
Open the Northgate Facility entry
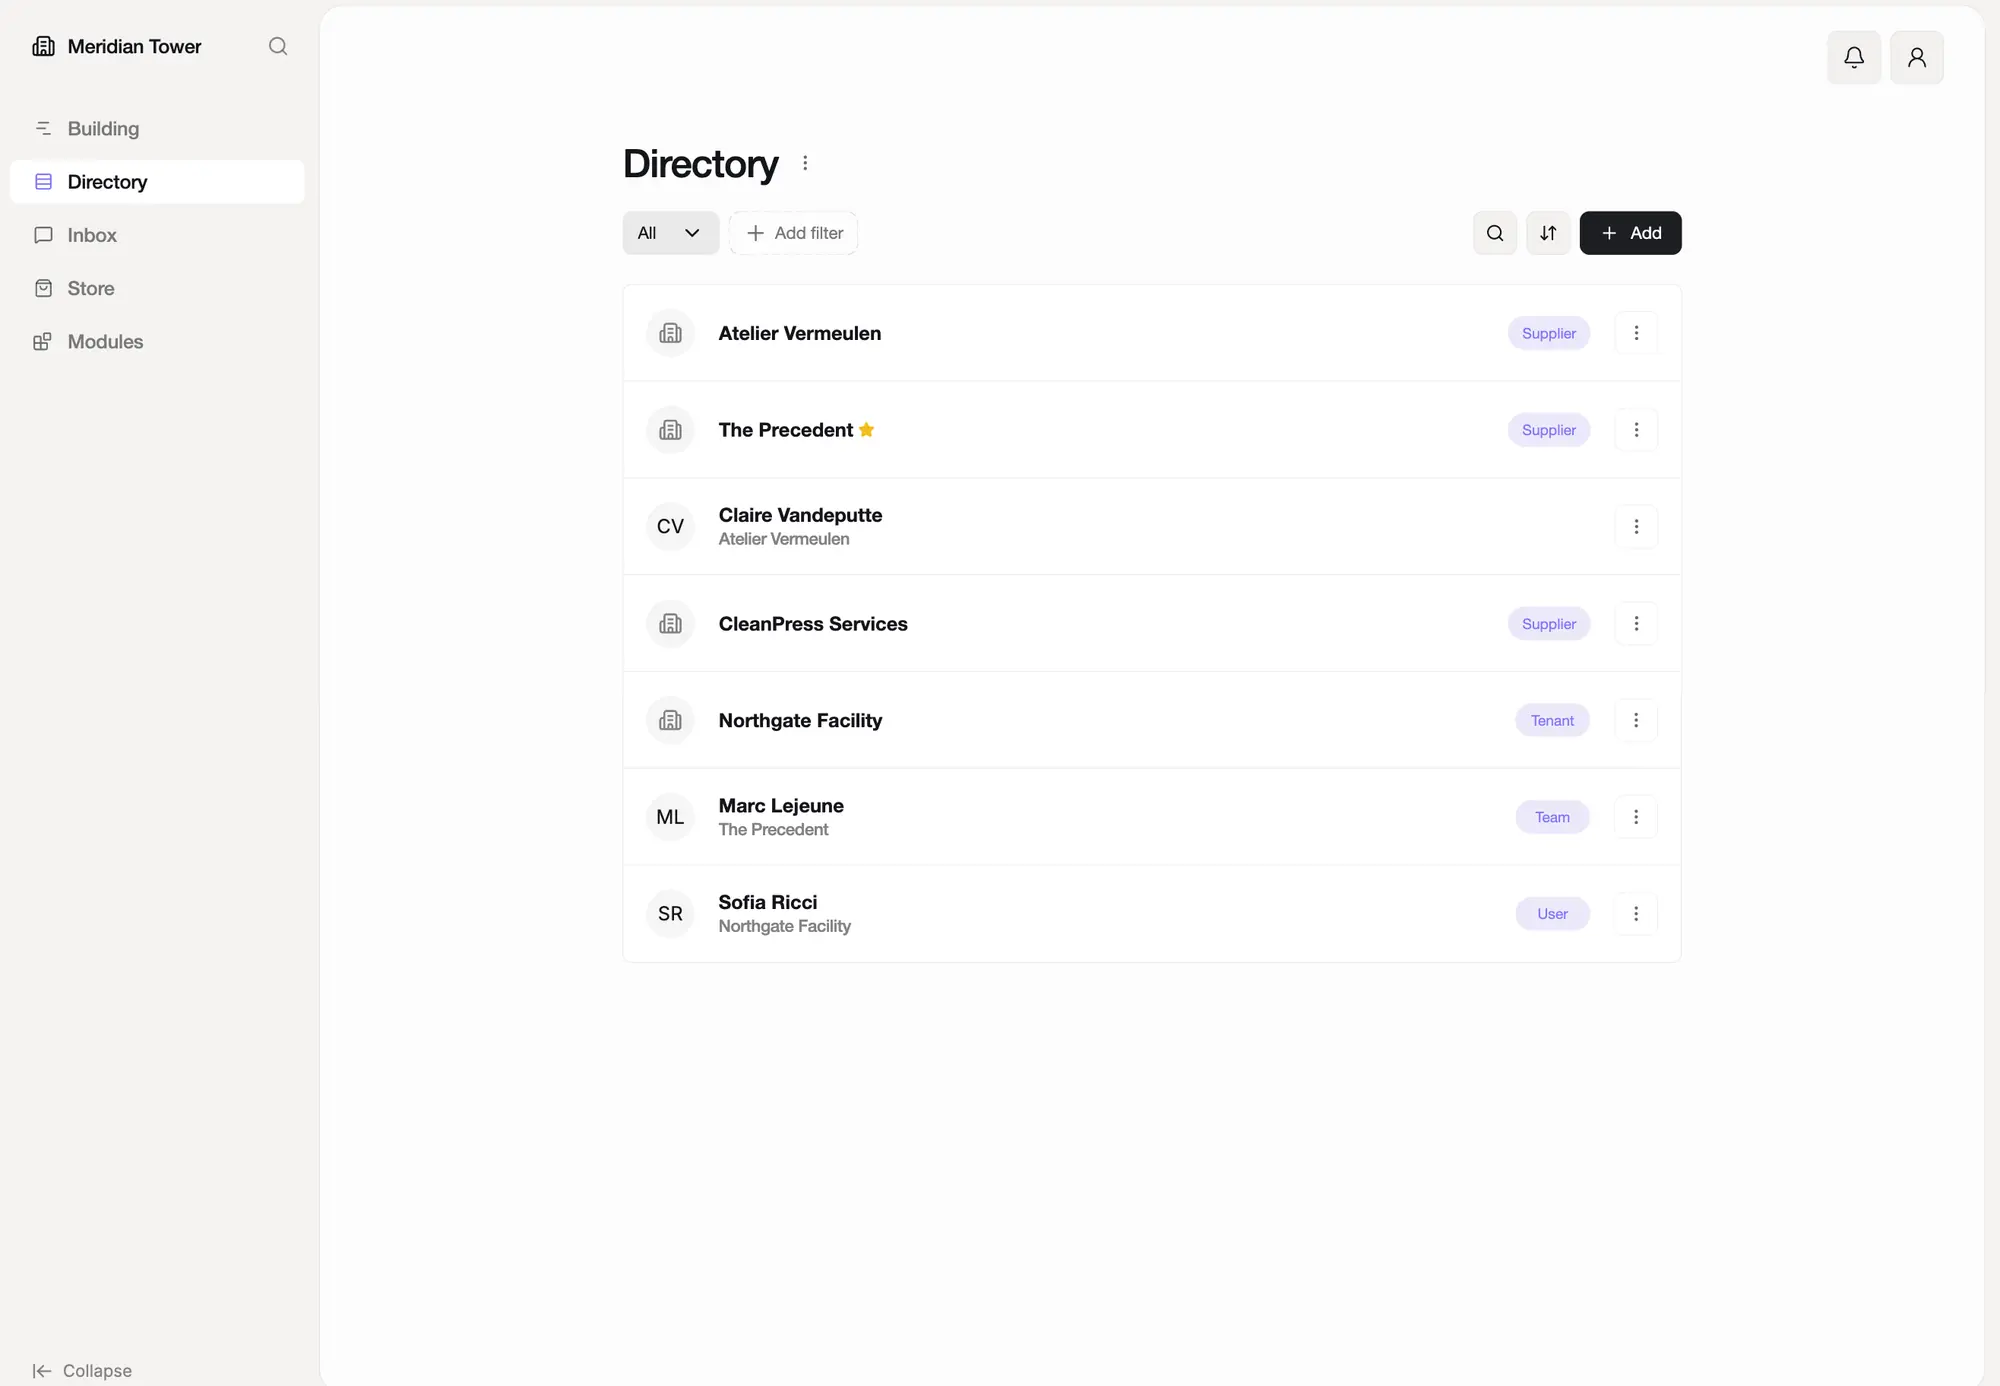tap(1152, 720)
